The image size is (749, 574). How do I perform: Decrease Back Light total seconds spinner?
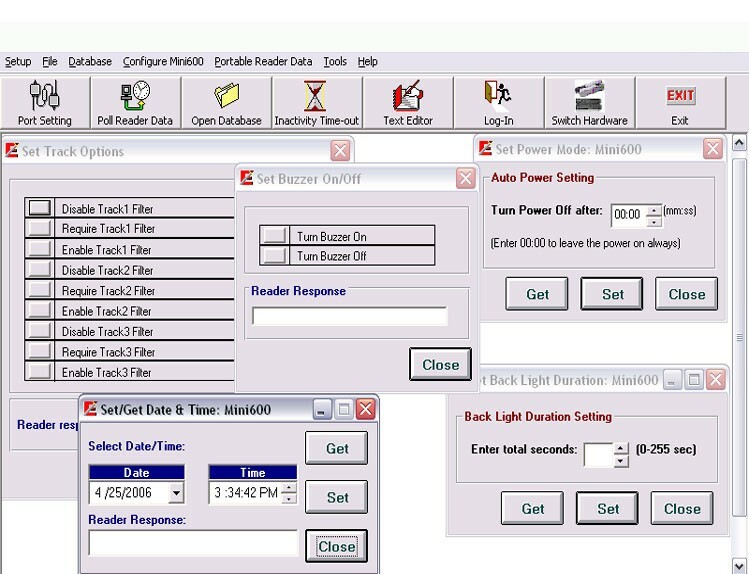(x=621, y=461)
